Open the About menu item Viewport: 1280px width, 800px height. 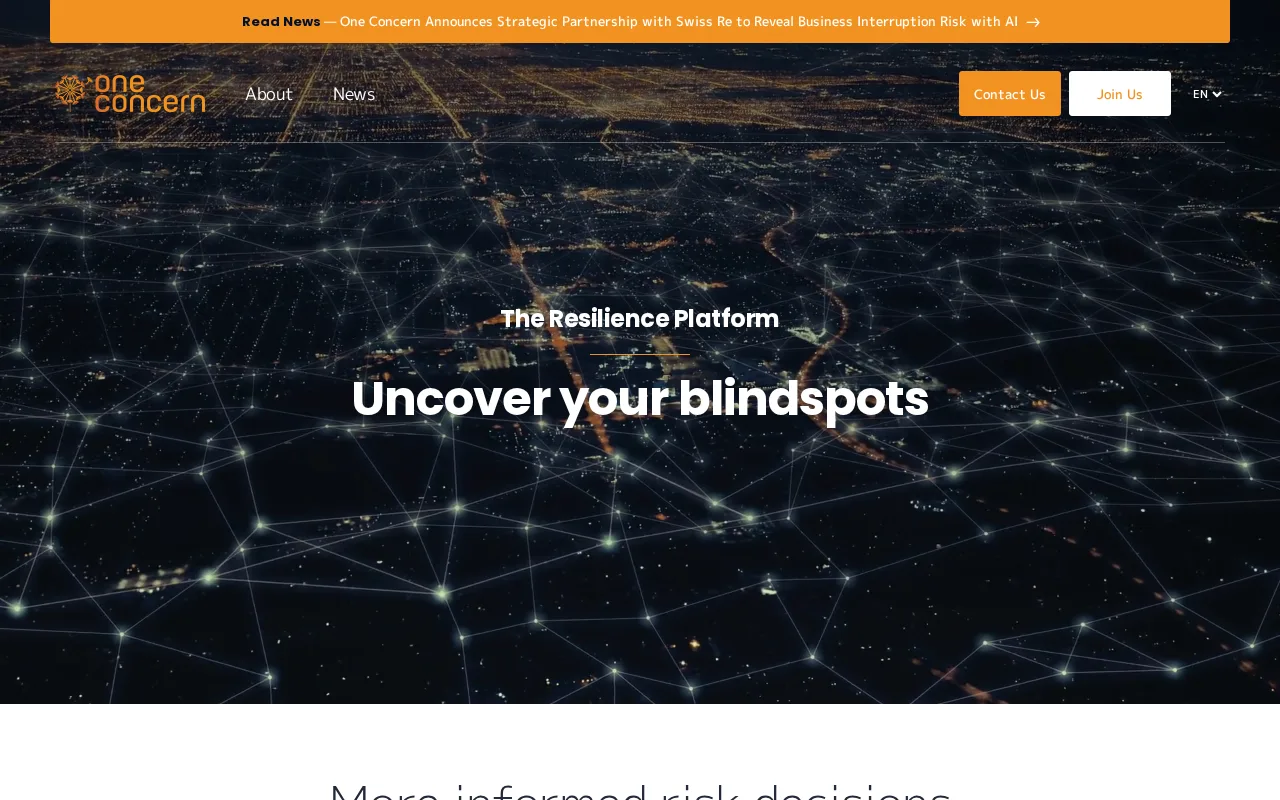click(269, 94)
